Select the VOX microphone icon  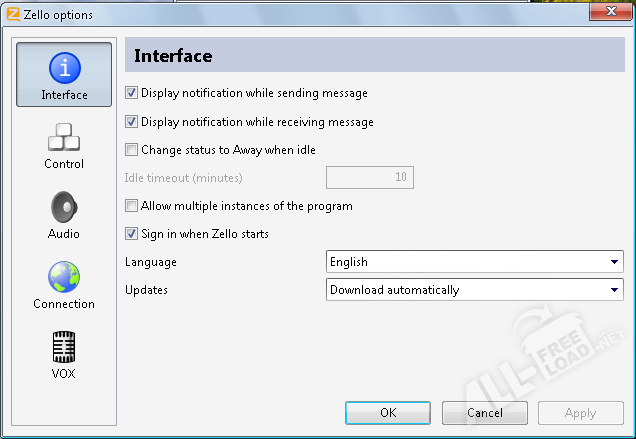64,347
